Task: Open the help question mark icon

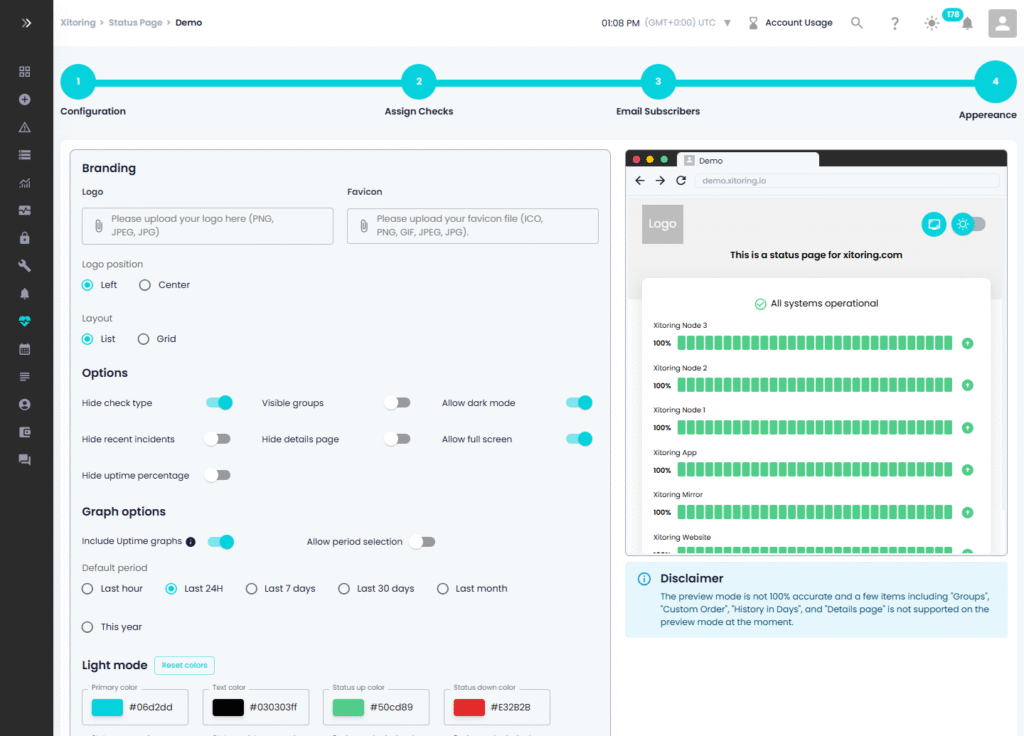Action: [895, 23]
